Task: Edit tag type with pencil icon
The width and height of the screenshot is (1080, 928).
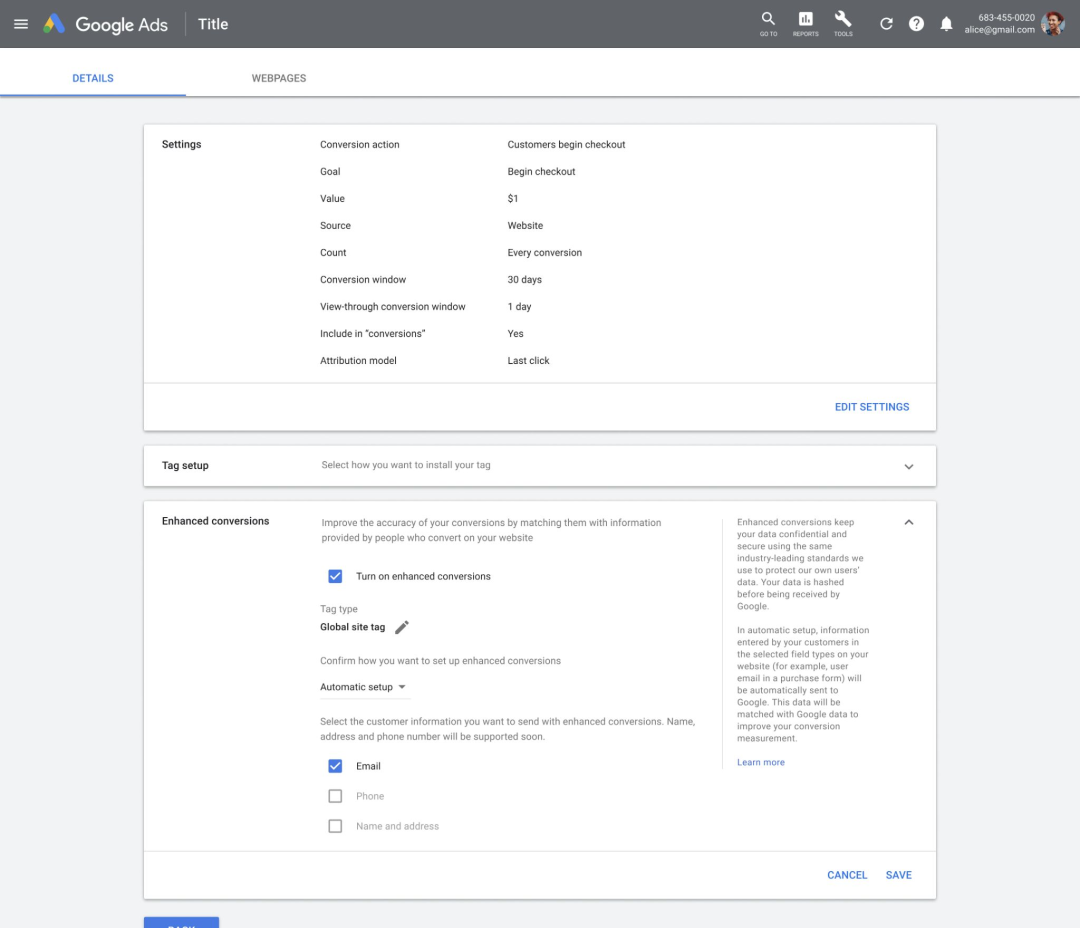Action: pos(402,627)
